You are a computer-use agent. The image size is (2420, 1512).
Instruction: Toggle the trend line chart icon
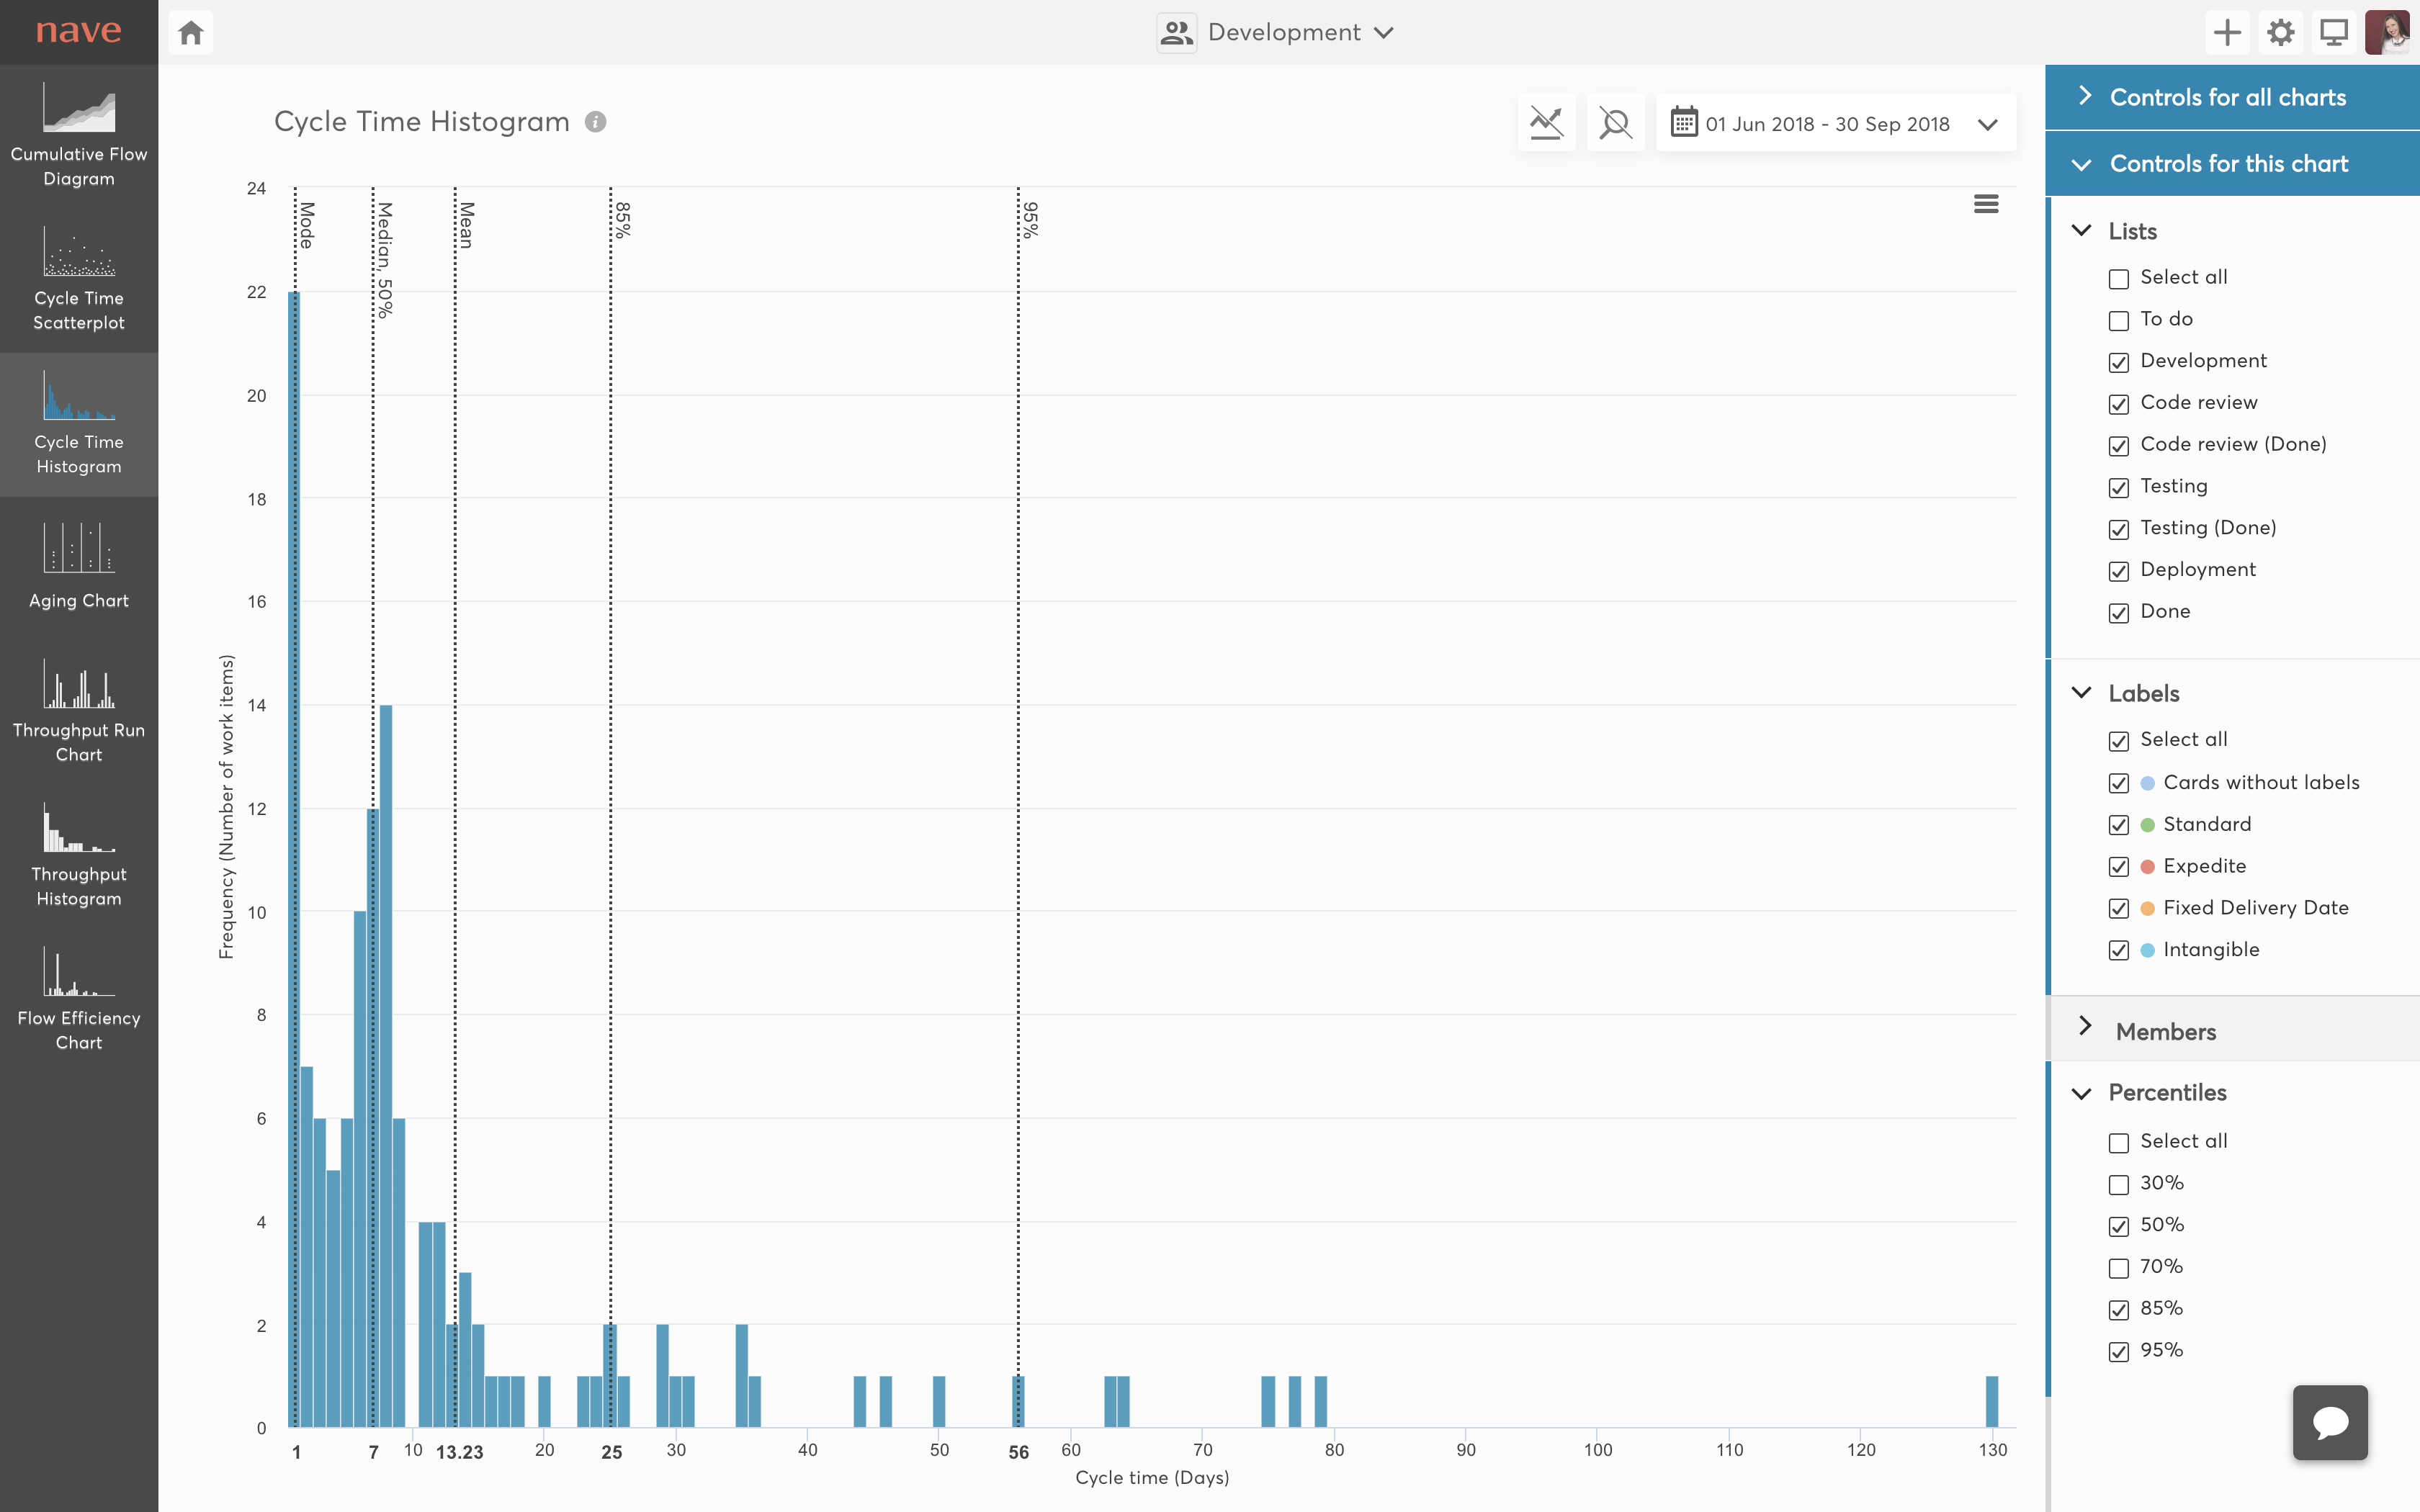click(1546, 123)
